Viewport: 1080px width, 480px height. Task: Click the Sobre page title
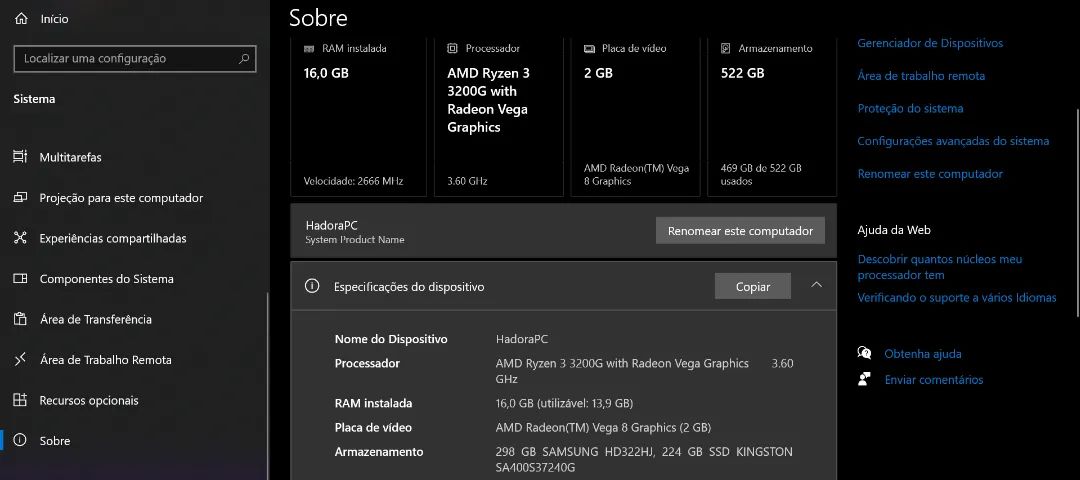click(x=318, y=18)
